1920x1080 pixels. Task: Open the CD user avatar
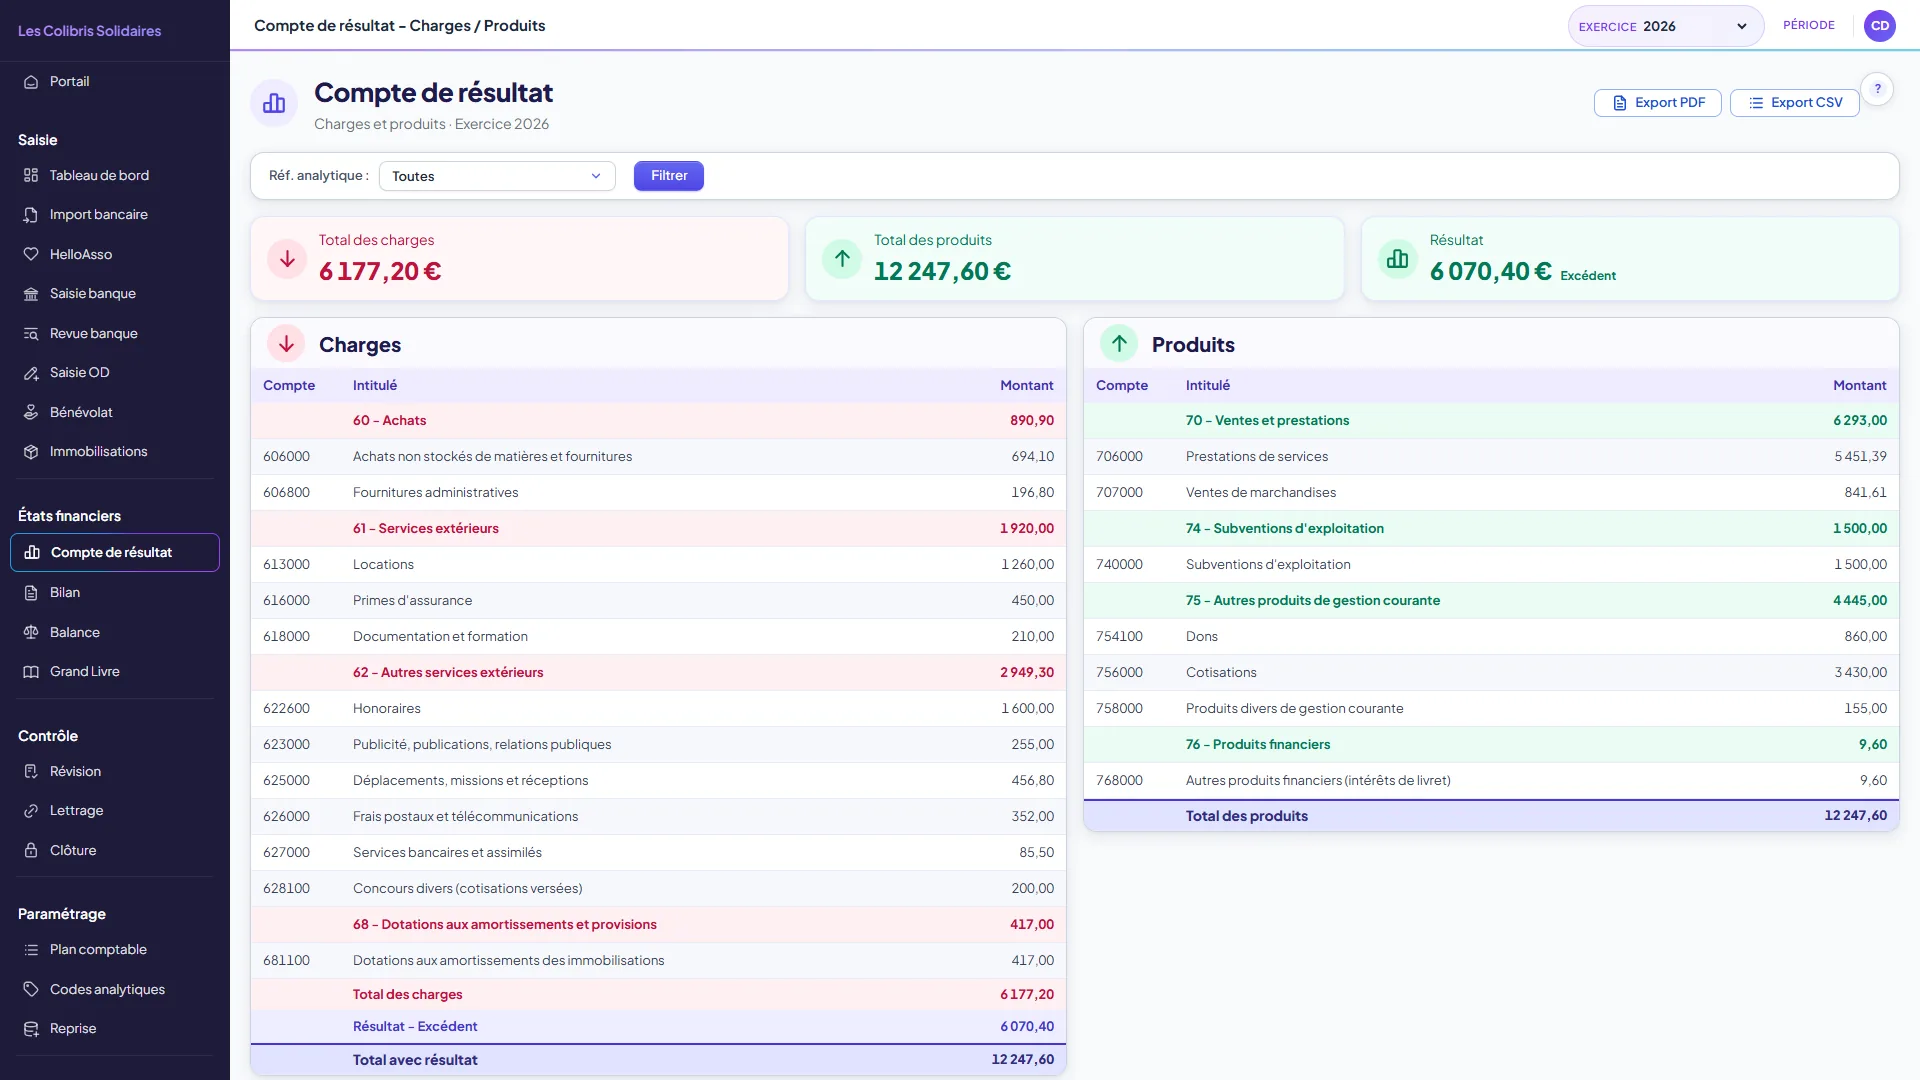[x=1880, y=26]
